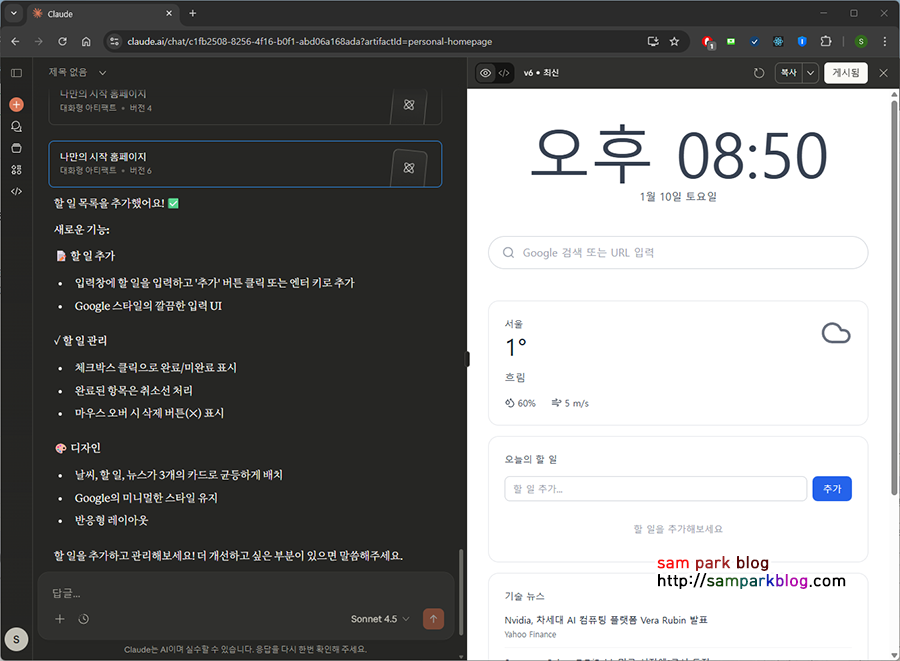The width and height of the screenshot is (900, 661).
Task: Click the 할 일 추가 todo input field
Action: pyautogui.click(x=655, y=489)
